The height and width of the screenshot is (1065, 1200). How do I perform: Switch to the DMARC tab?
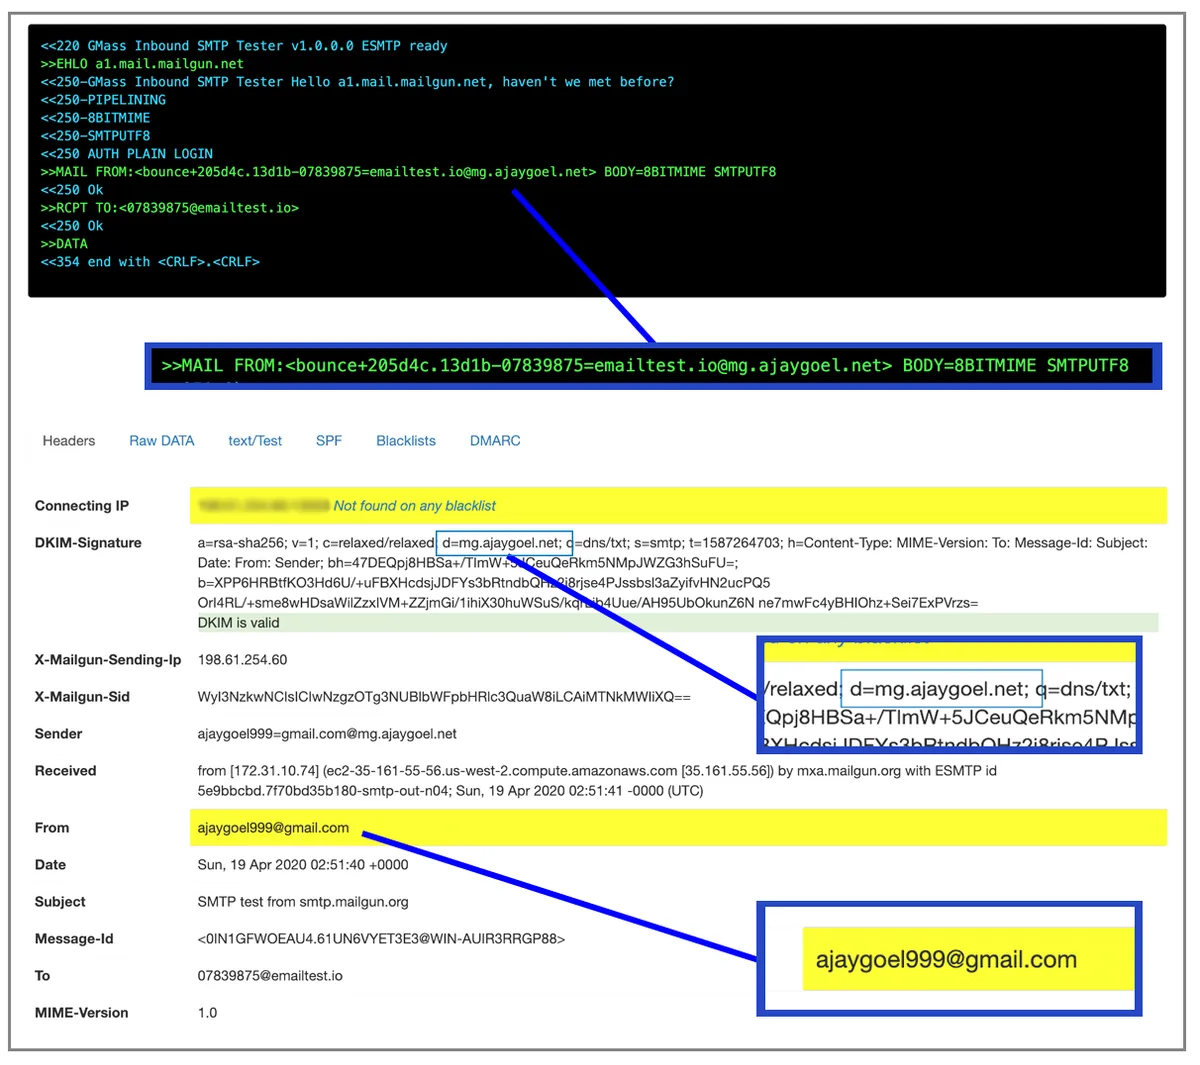tap(495, 441)
